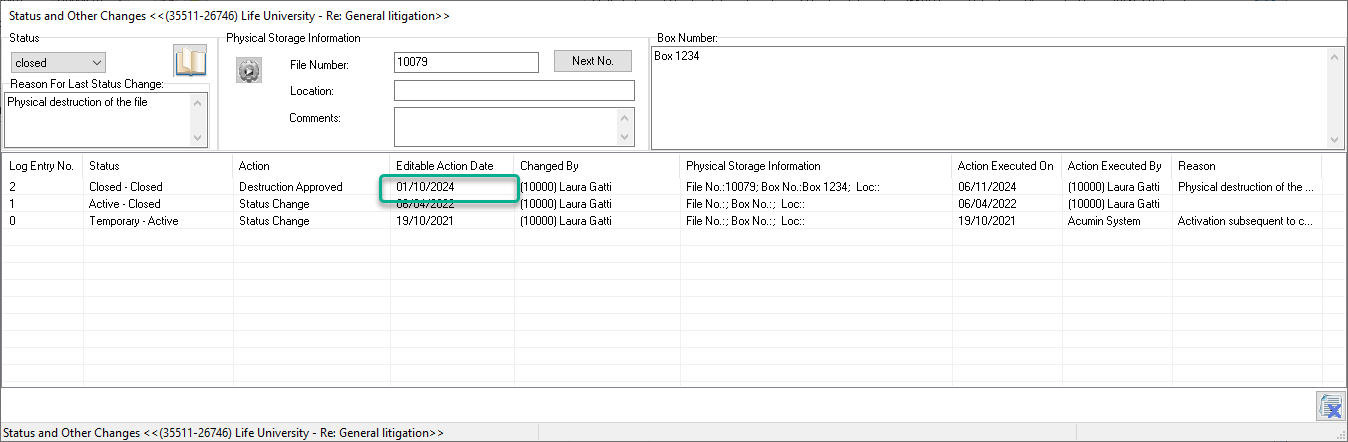Click the Reason For Last Status Change box
Image resolution: width=1348 pixels, height=442 pixels.
click(97, 120)
